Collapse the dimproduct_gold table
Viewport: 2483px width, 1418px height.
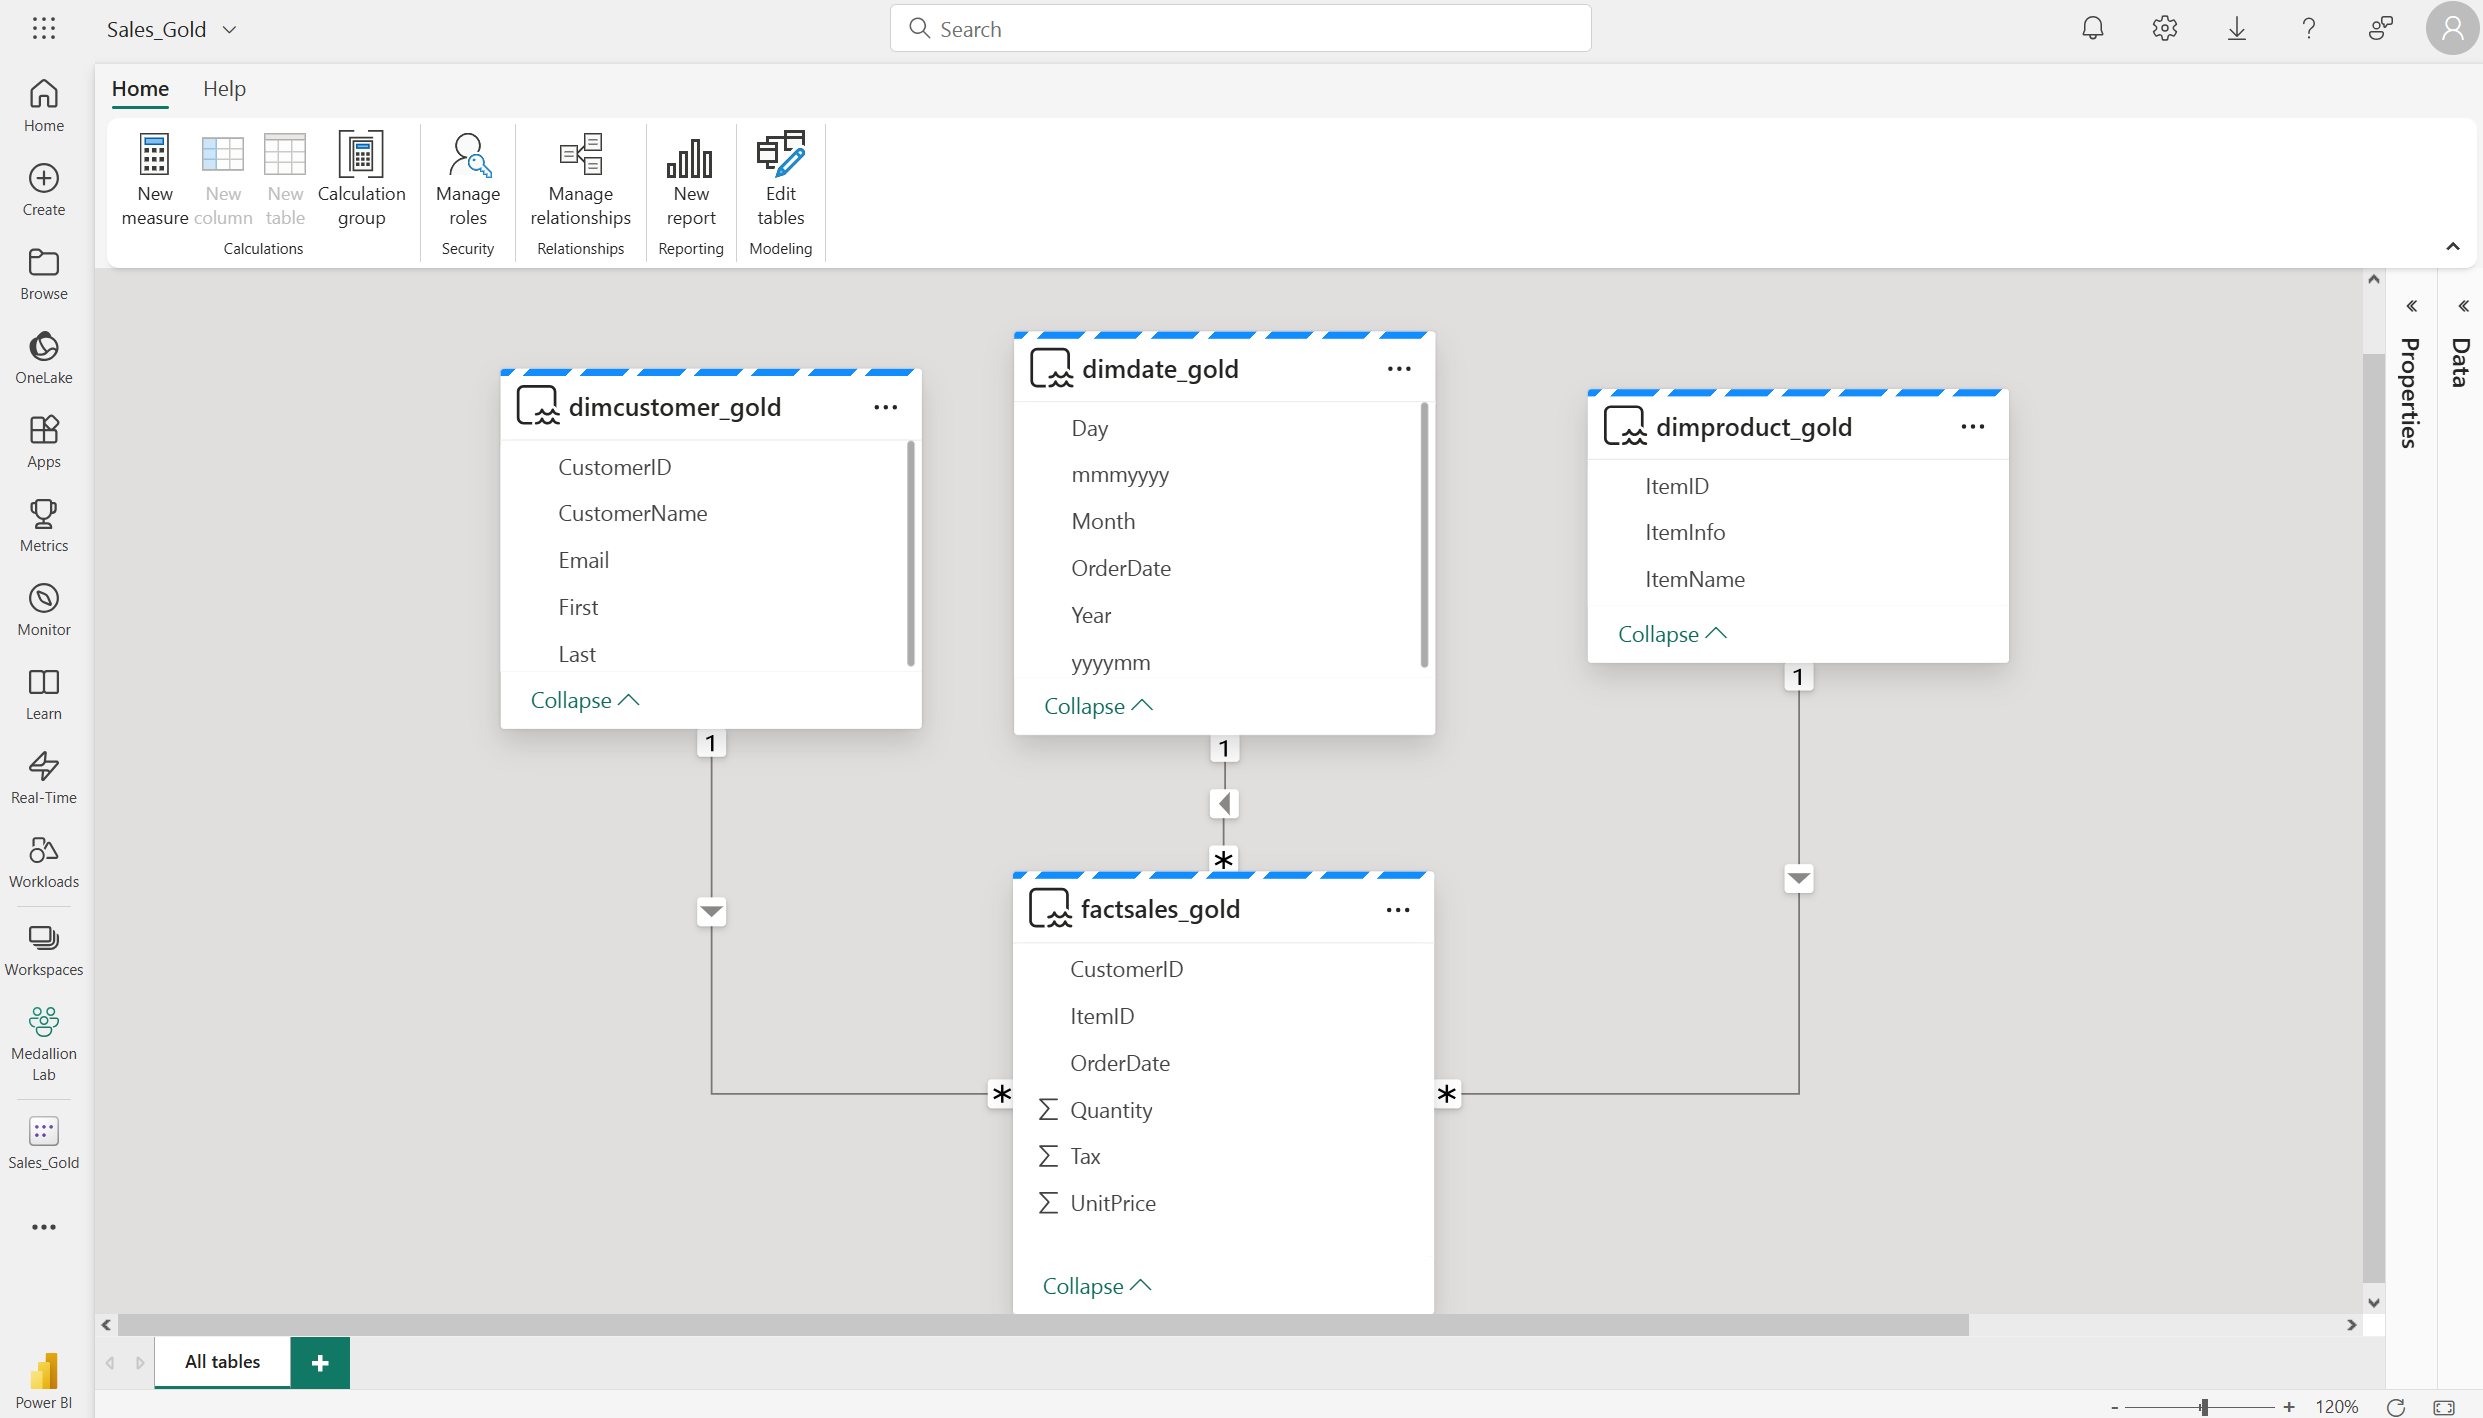click(x=1673, y=633)
